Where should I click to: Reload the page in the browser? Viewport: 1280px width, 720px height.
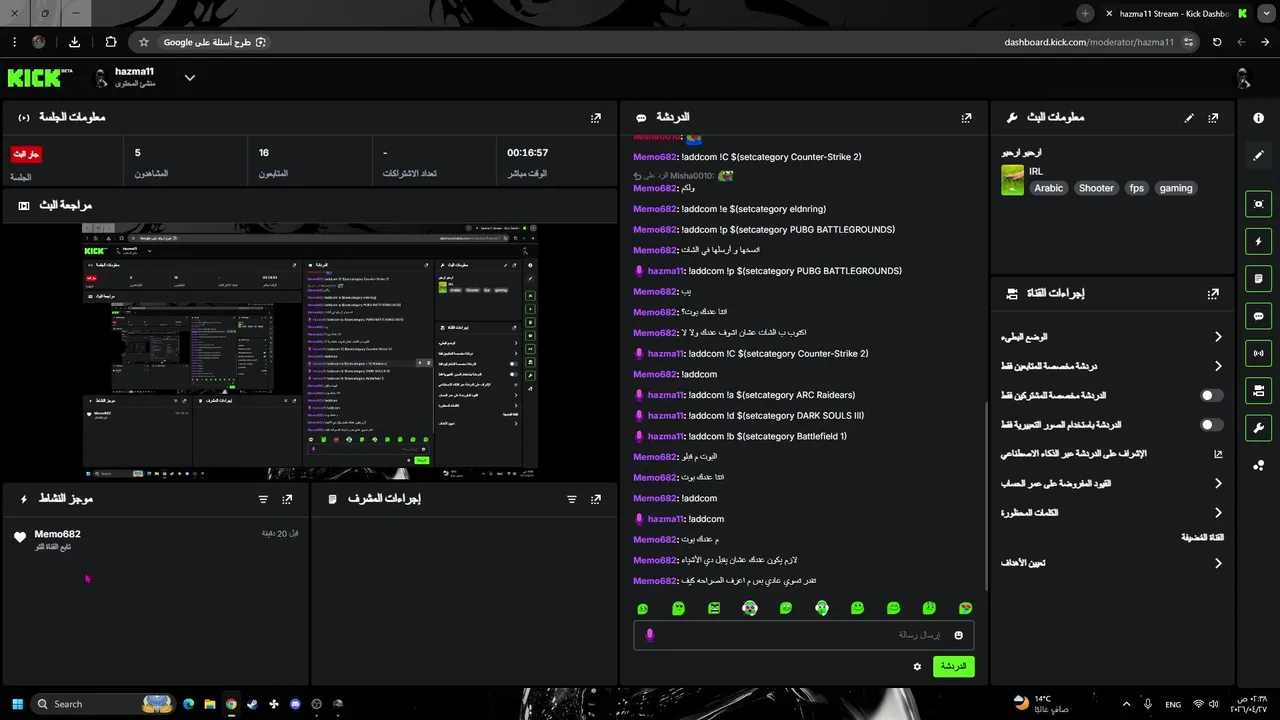[x=1217, y=42]
